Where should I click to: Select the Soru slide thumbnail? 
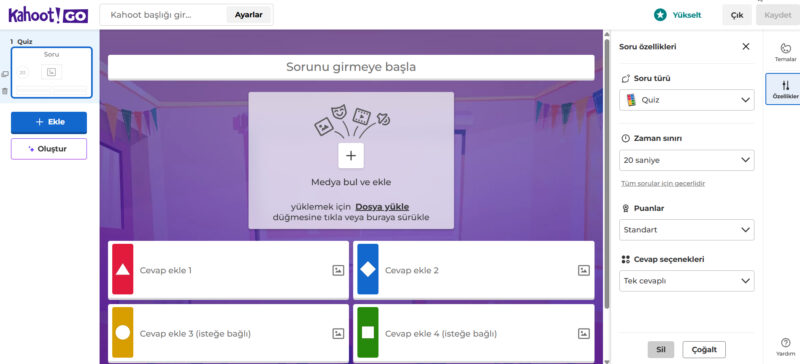[52, 72]
